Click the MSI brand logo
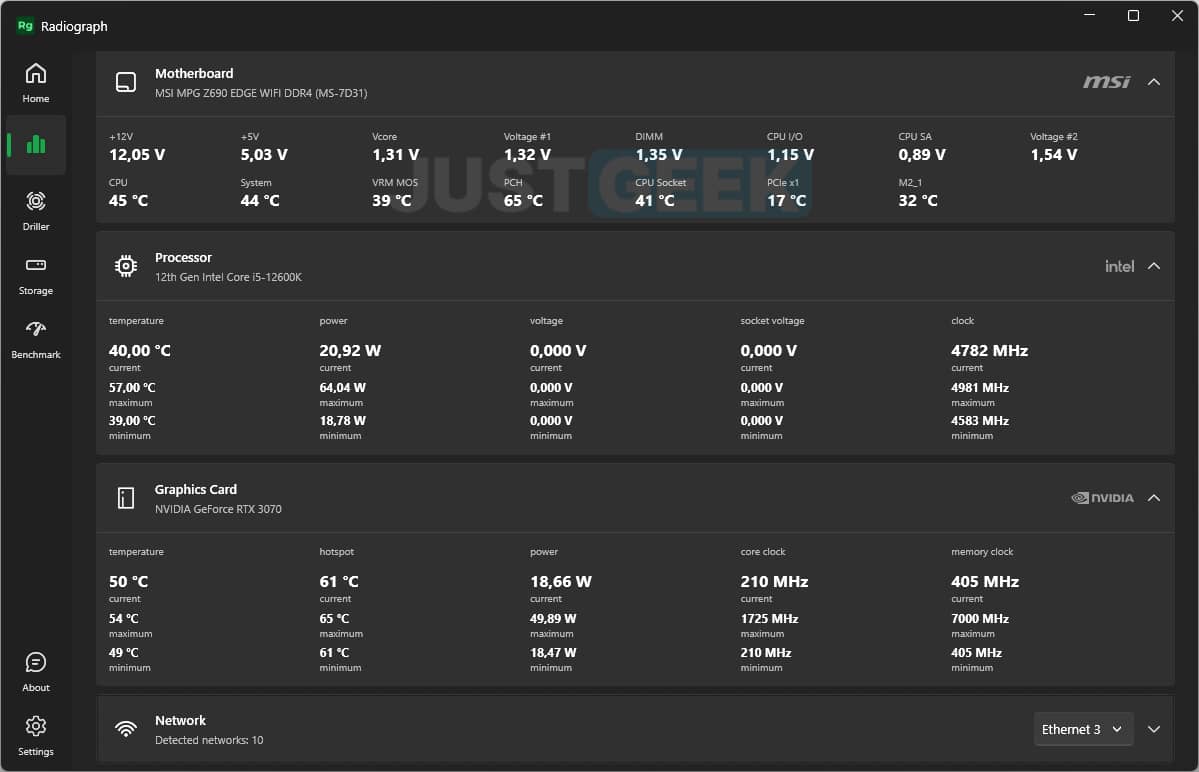 [x=1106, y=82]
